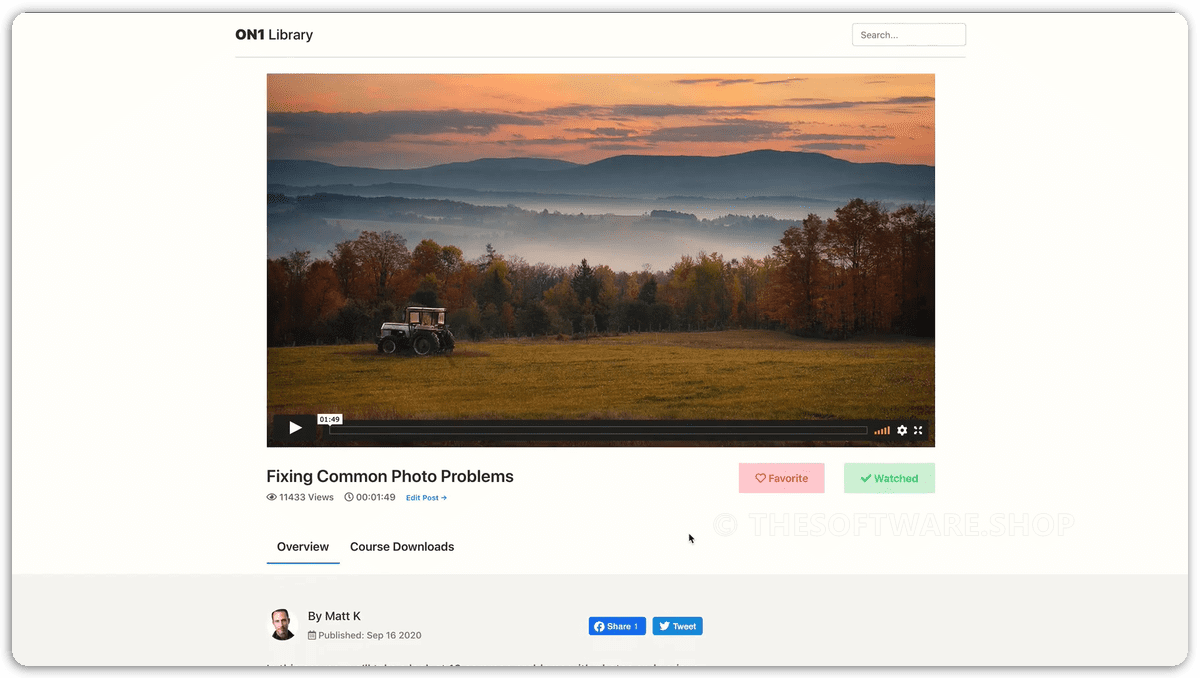Click the Fixing Common Photo Problems title

pos(390,476)
